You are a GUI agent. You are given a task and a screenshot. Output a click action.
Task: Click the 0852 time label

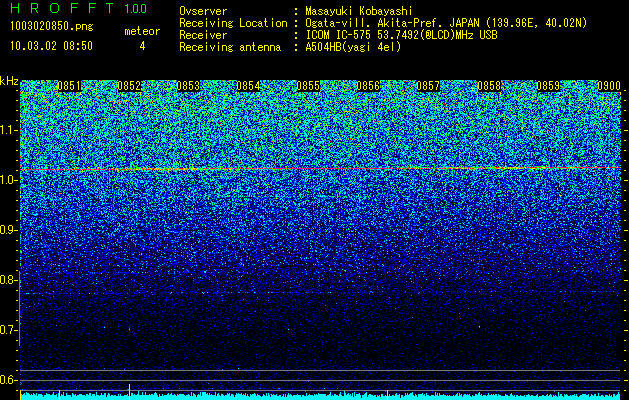pos(129,86)
